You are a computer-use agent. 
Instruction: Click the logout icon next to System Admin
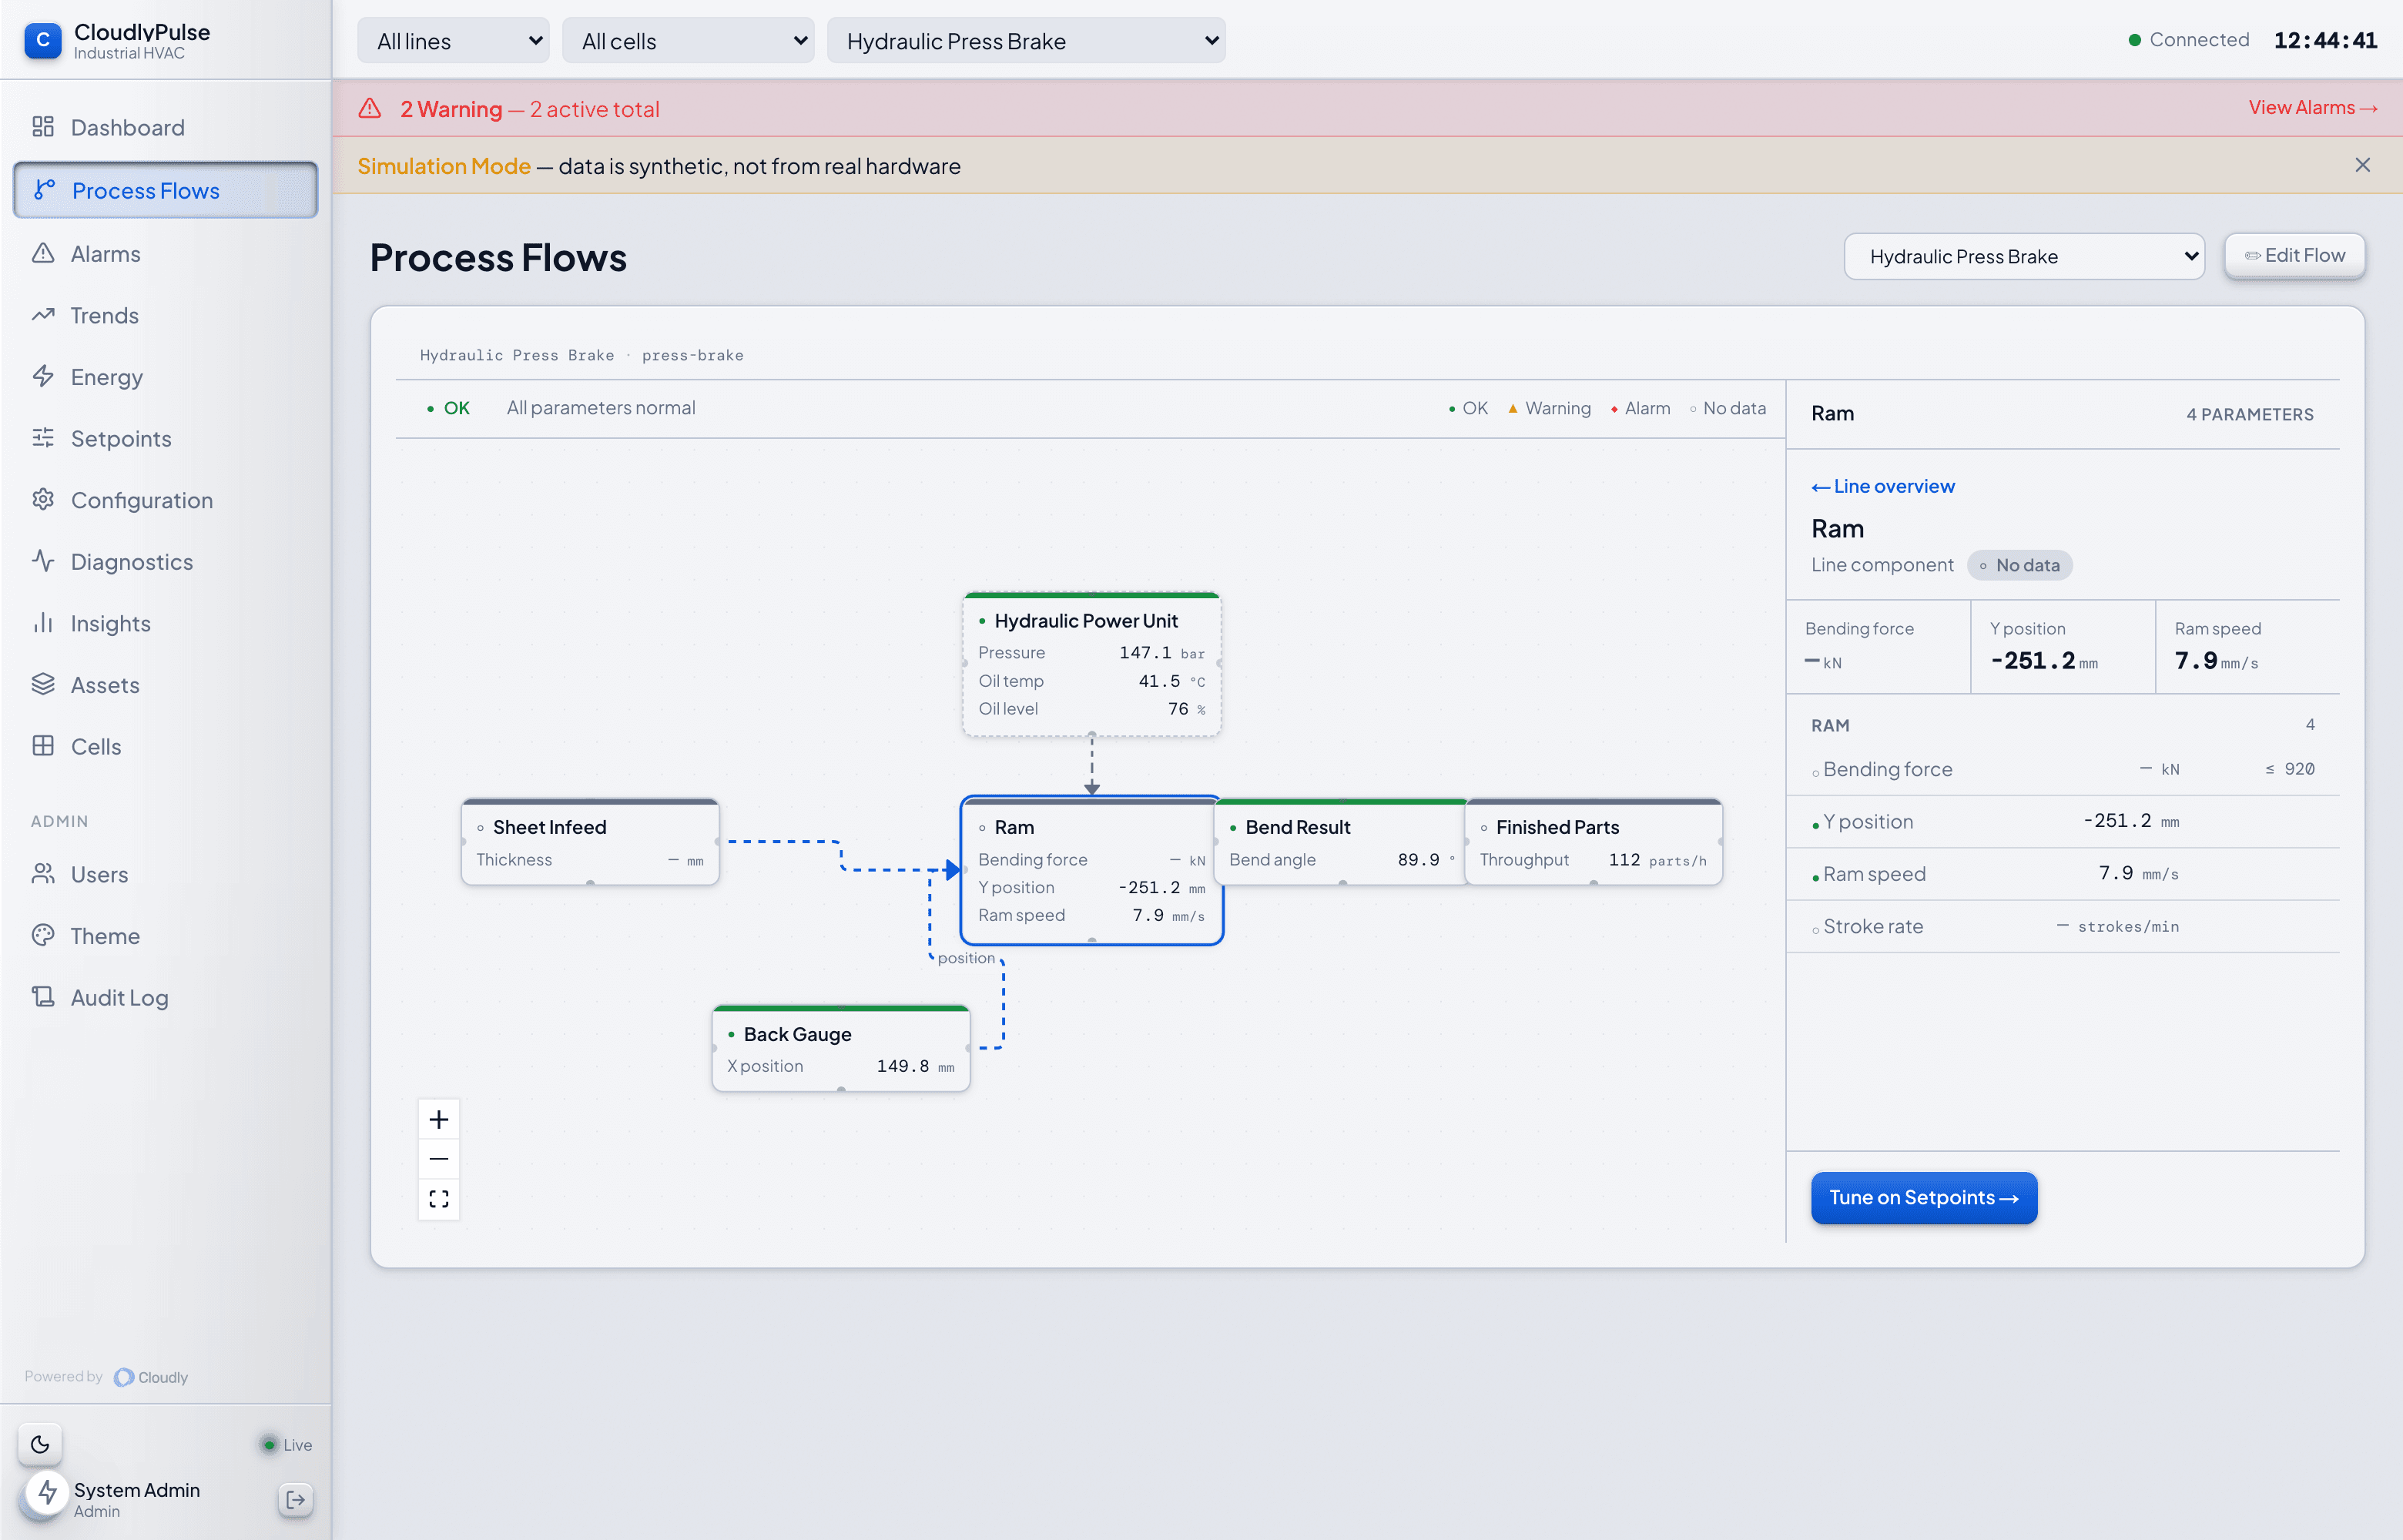coord(296,1499)
